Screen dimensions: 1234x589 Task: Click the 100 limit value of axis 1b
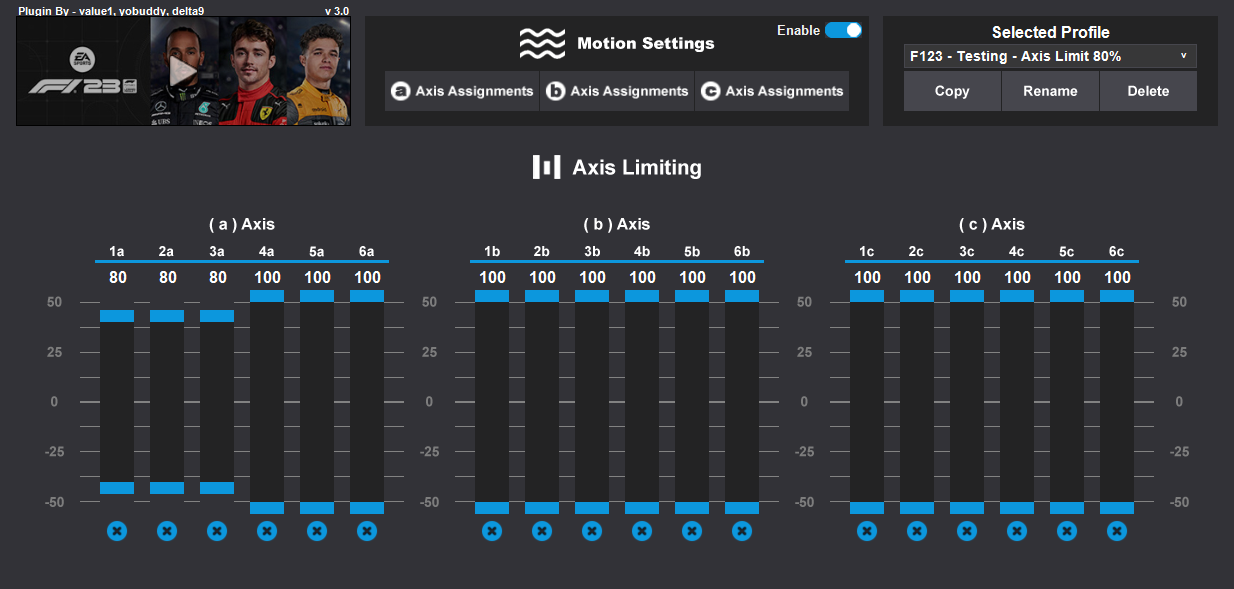(x=492, y=277)
